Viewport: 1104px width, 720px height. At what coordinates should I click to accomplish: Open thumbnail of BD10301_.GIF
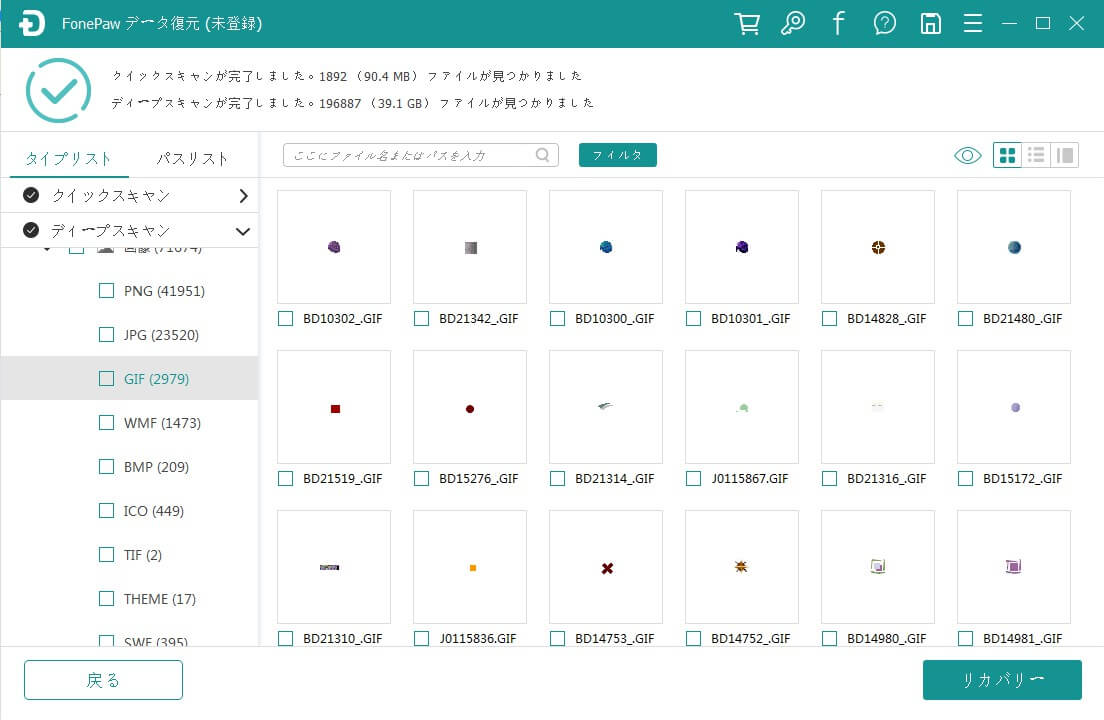pos(741,247)
